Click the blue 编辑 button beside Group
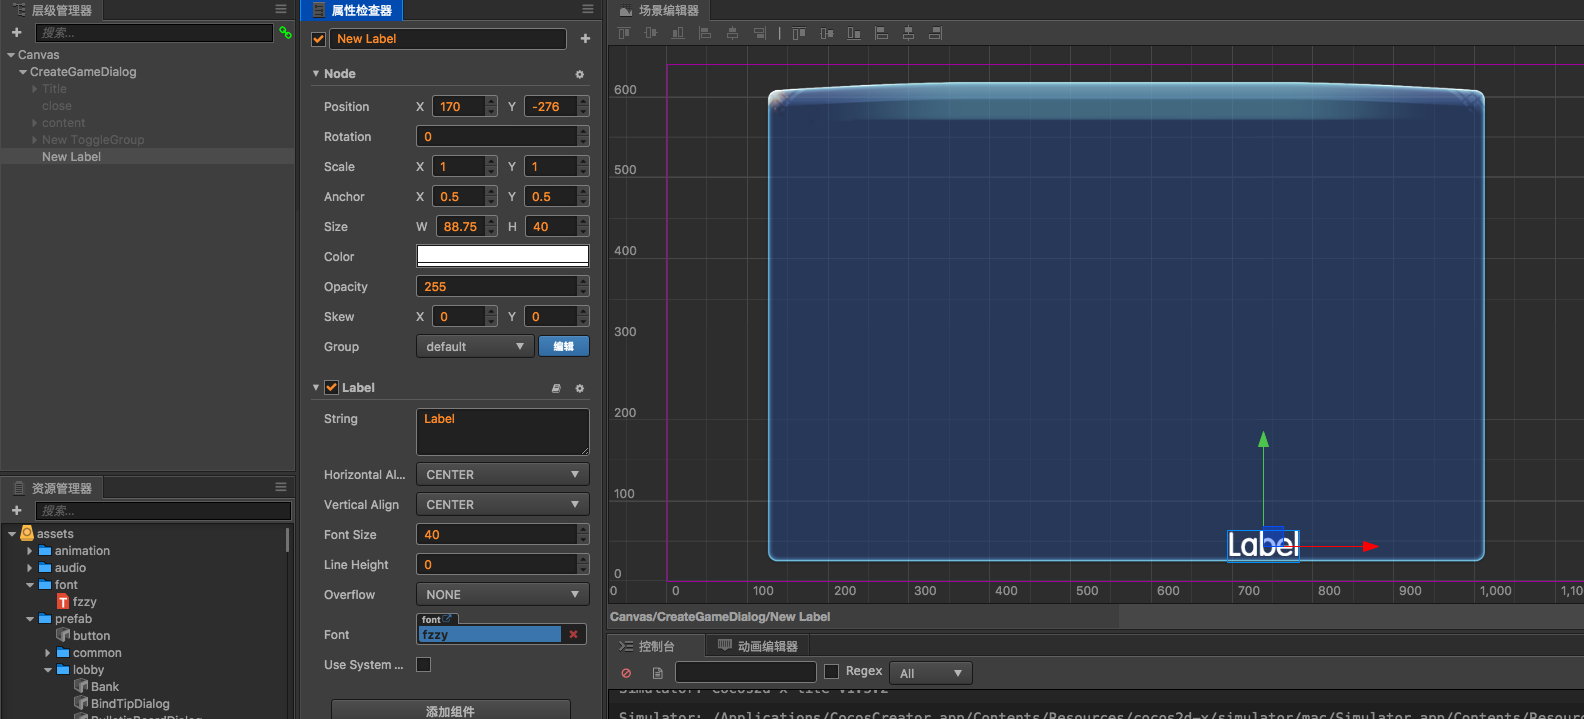The height and width of the screenshot is (719, 1584). [564, 347]
